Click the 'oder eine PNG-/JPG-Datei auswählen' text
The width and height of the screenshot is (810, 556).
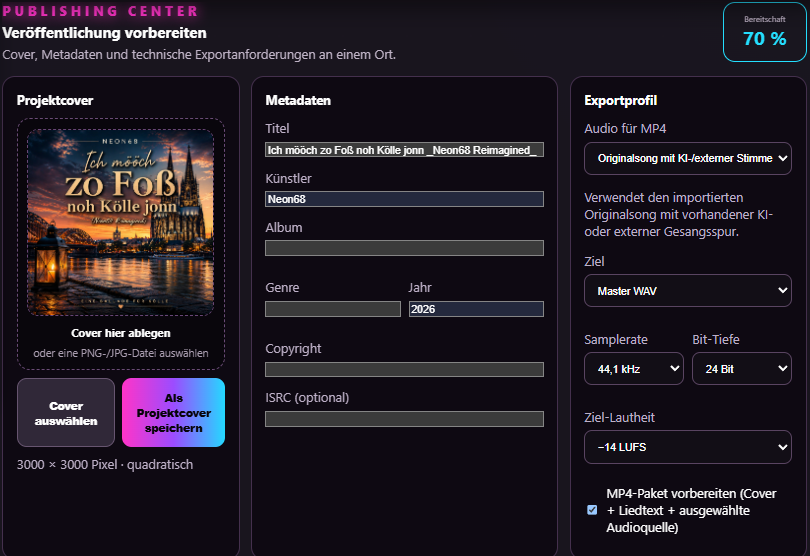pyautogui.click(x=121, y=353)
